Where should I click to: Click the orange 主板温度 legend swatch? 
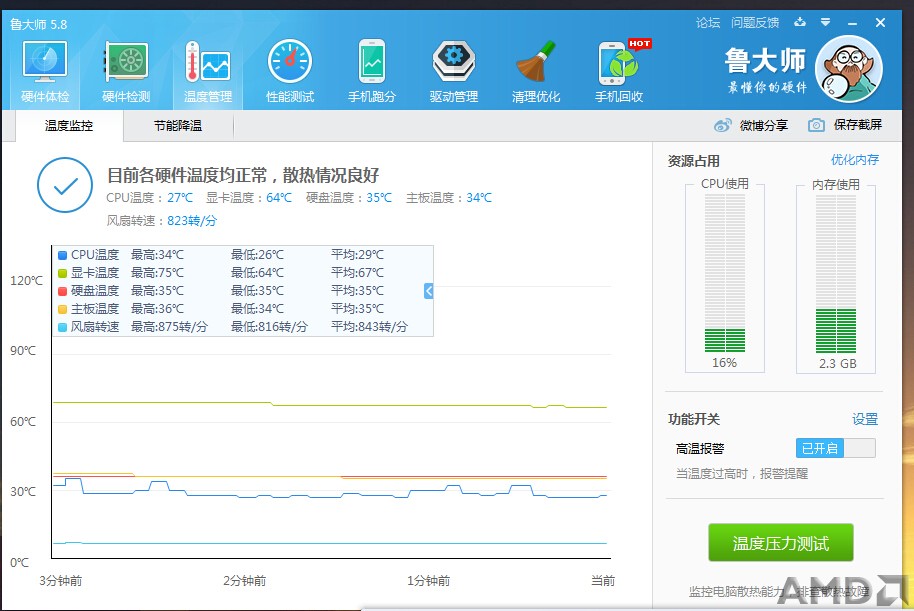(62, 309)
